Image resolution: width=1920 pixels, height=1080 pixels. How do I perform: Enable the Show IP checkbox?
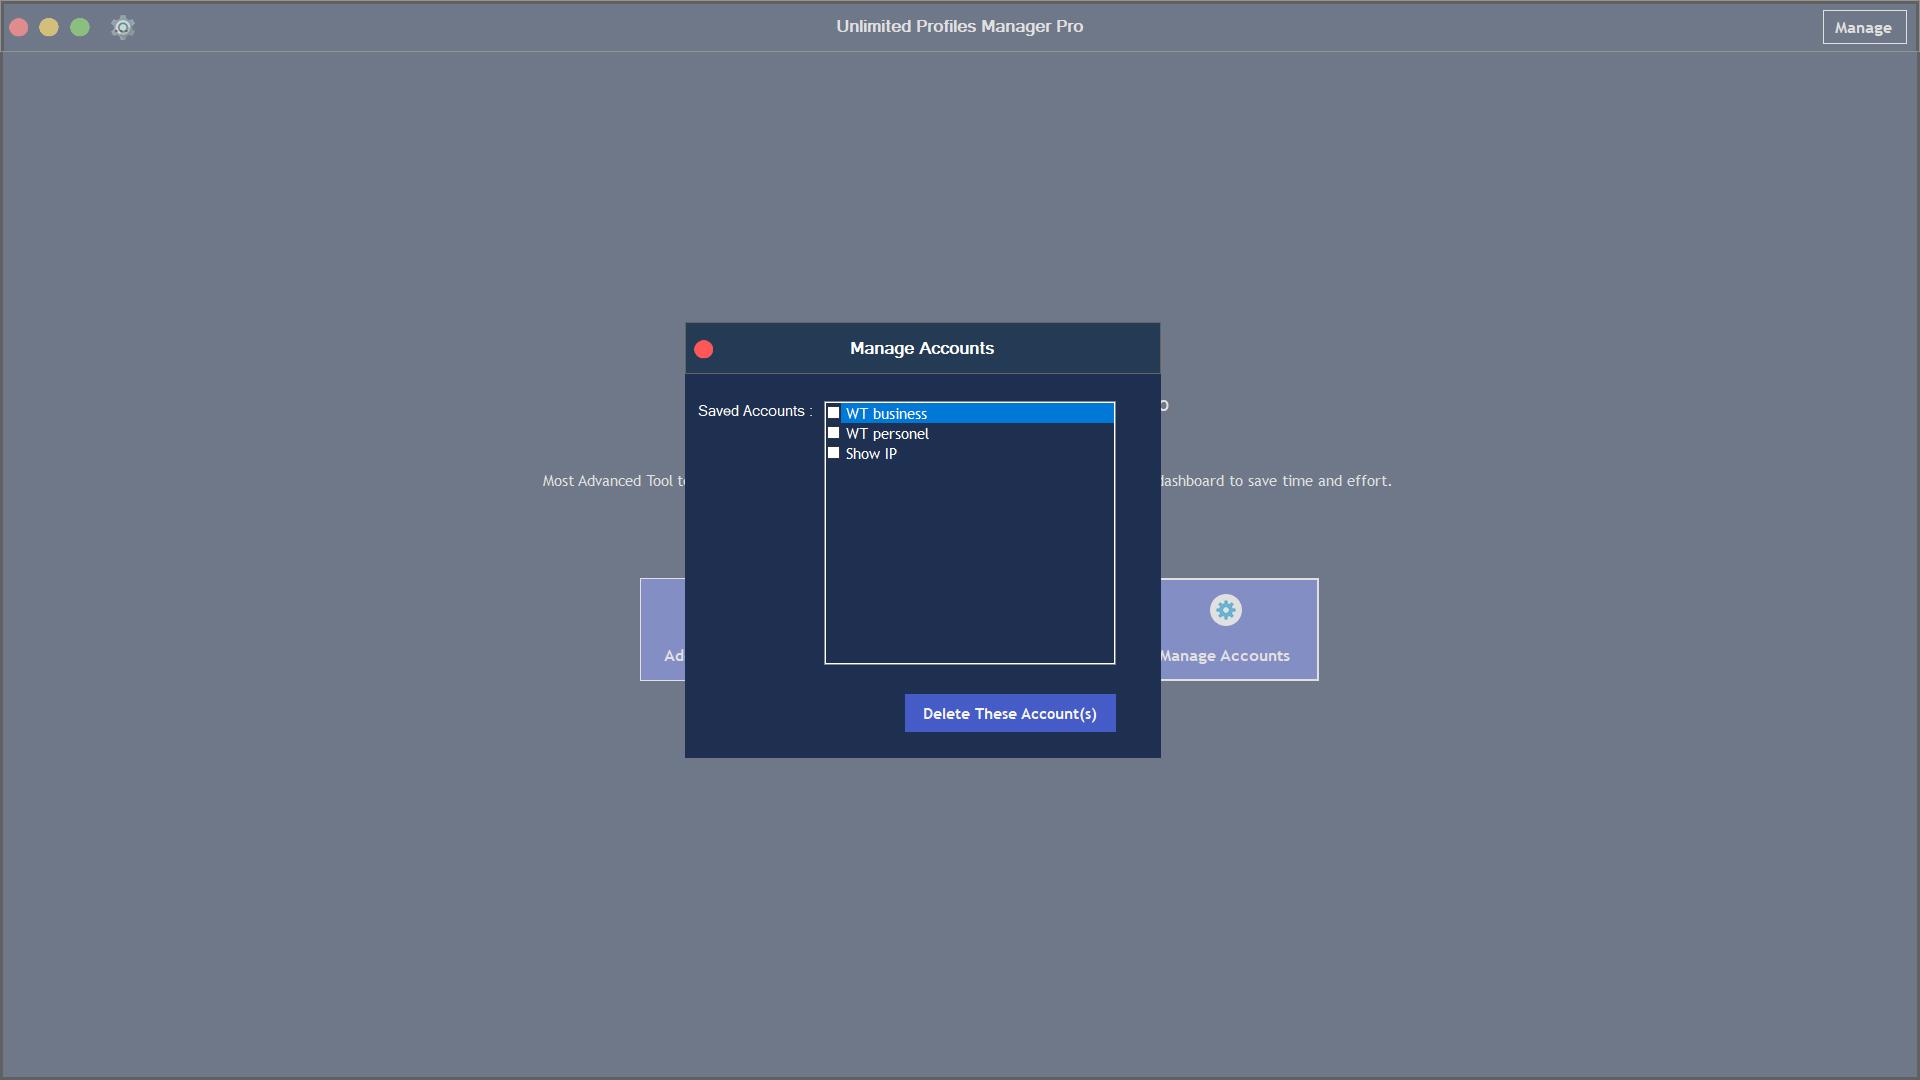point(833,453)
